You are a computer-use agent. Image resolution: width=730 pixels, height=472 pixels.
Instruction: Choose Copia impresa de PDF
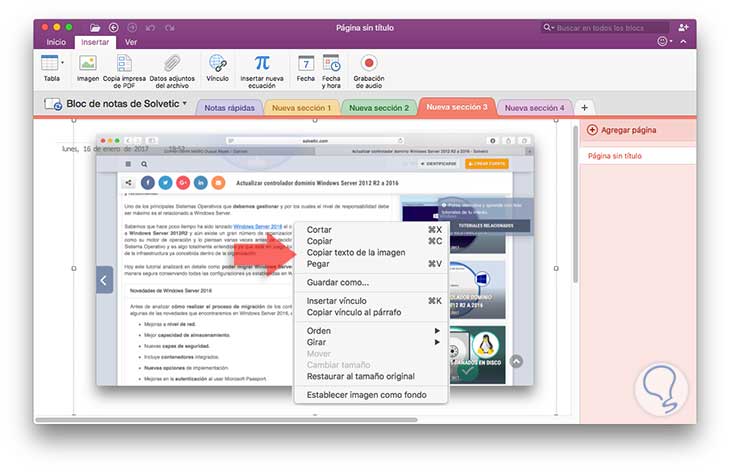pyautogui.click(x=124, y=71)
